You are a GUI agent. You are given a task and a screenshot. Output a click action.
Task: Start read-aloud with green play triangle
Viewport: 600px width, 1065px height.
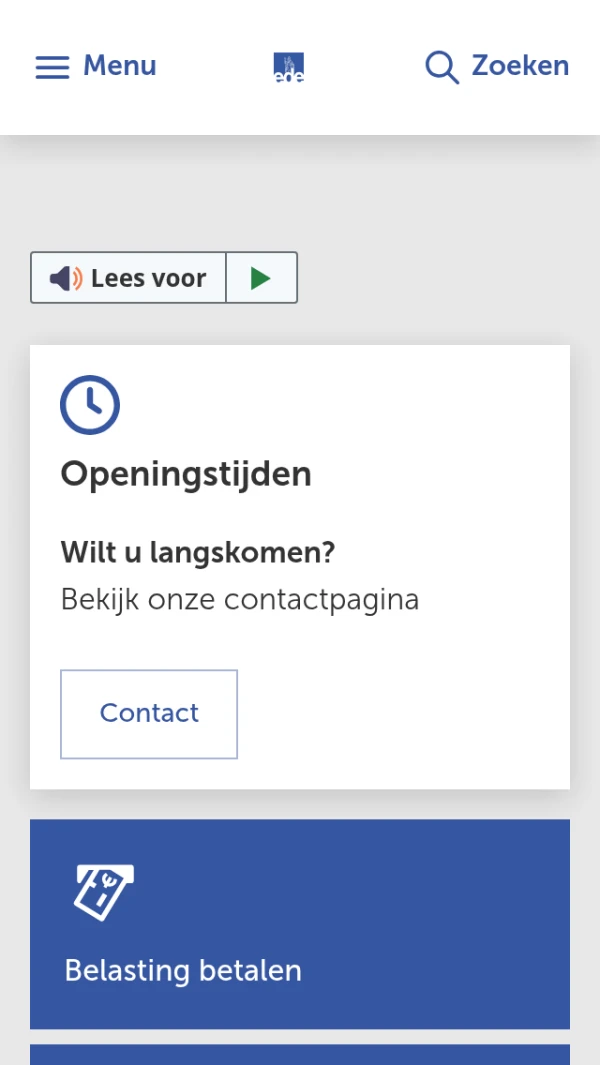point(261,278)
